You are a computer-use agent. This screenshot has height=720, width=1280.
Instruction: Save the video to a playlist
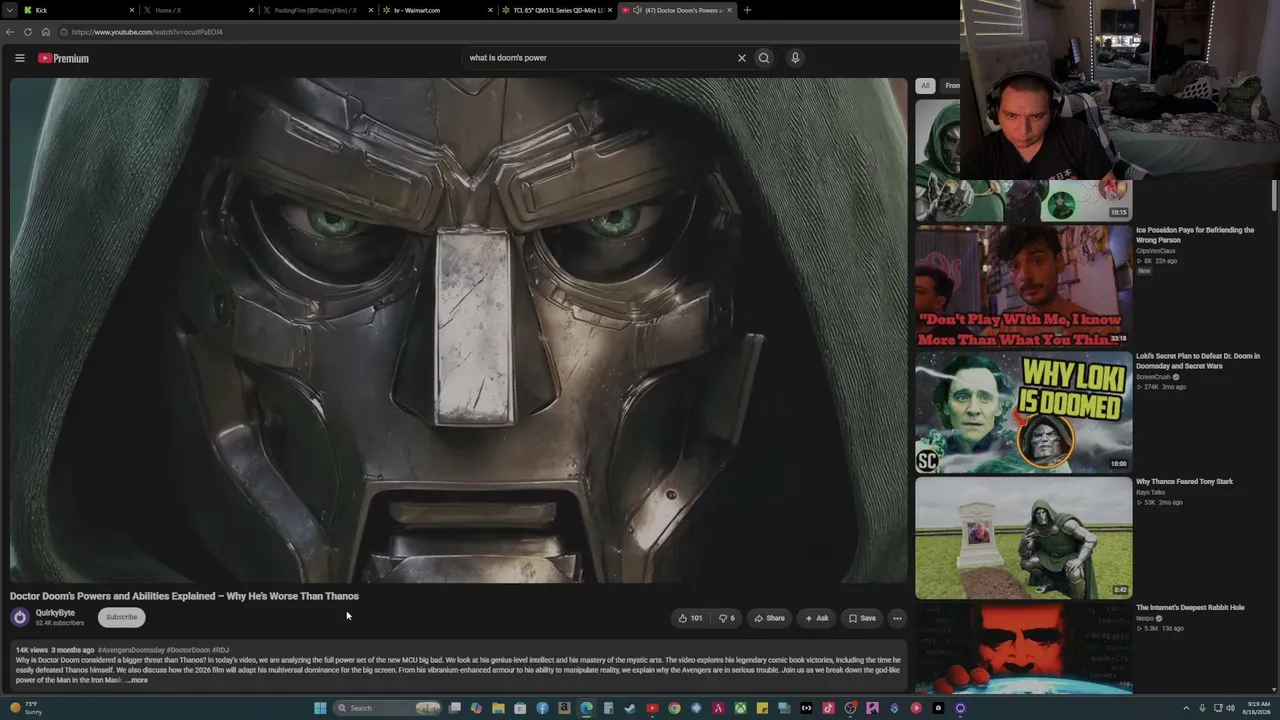[x=862, y=618]
